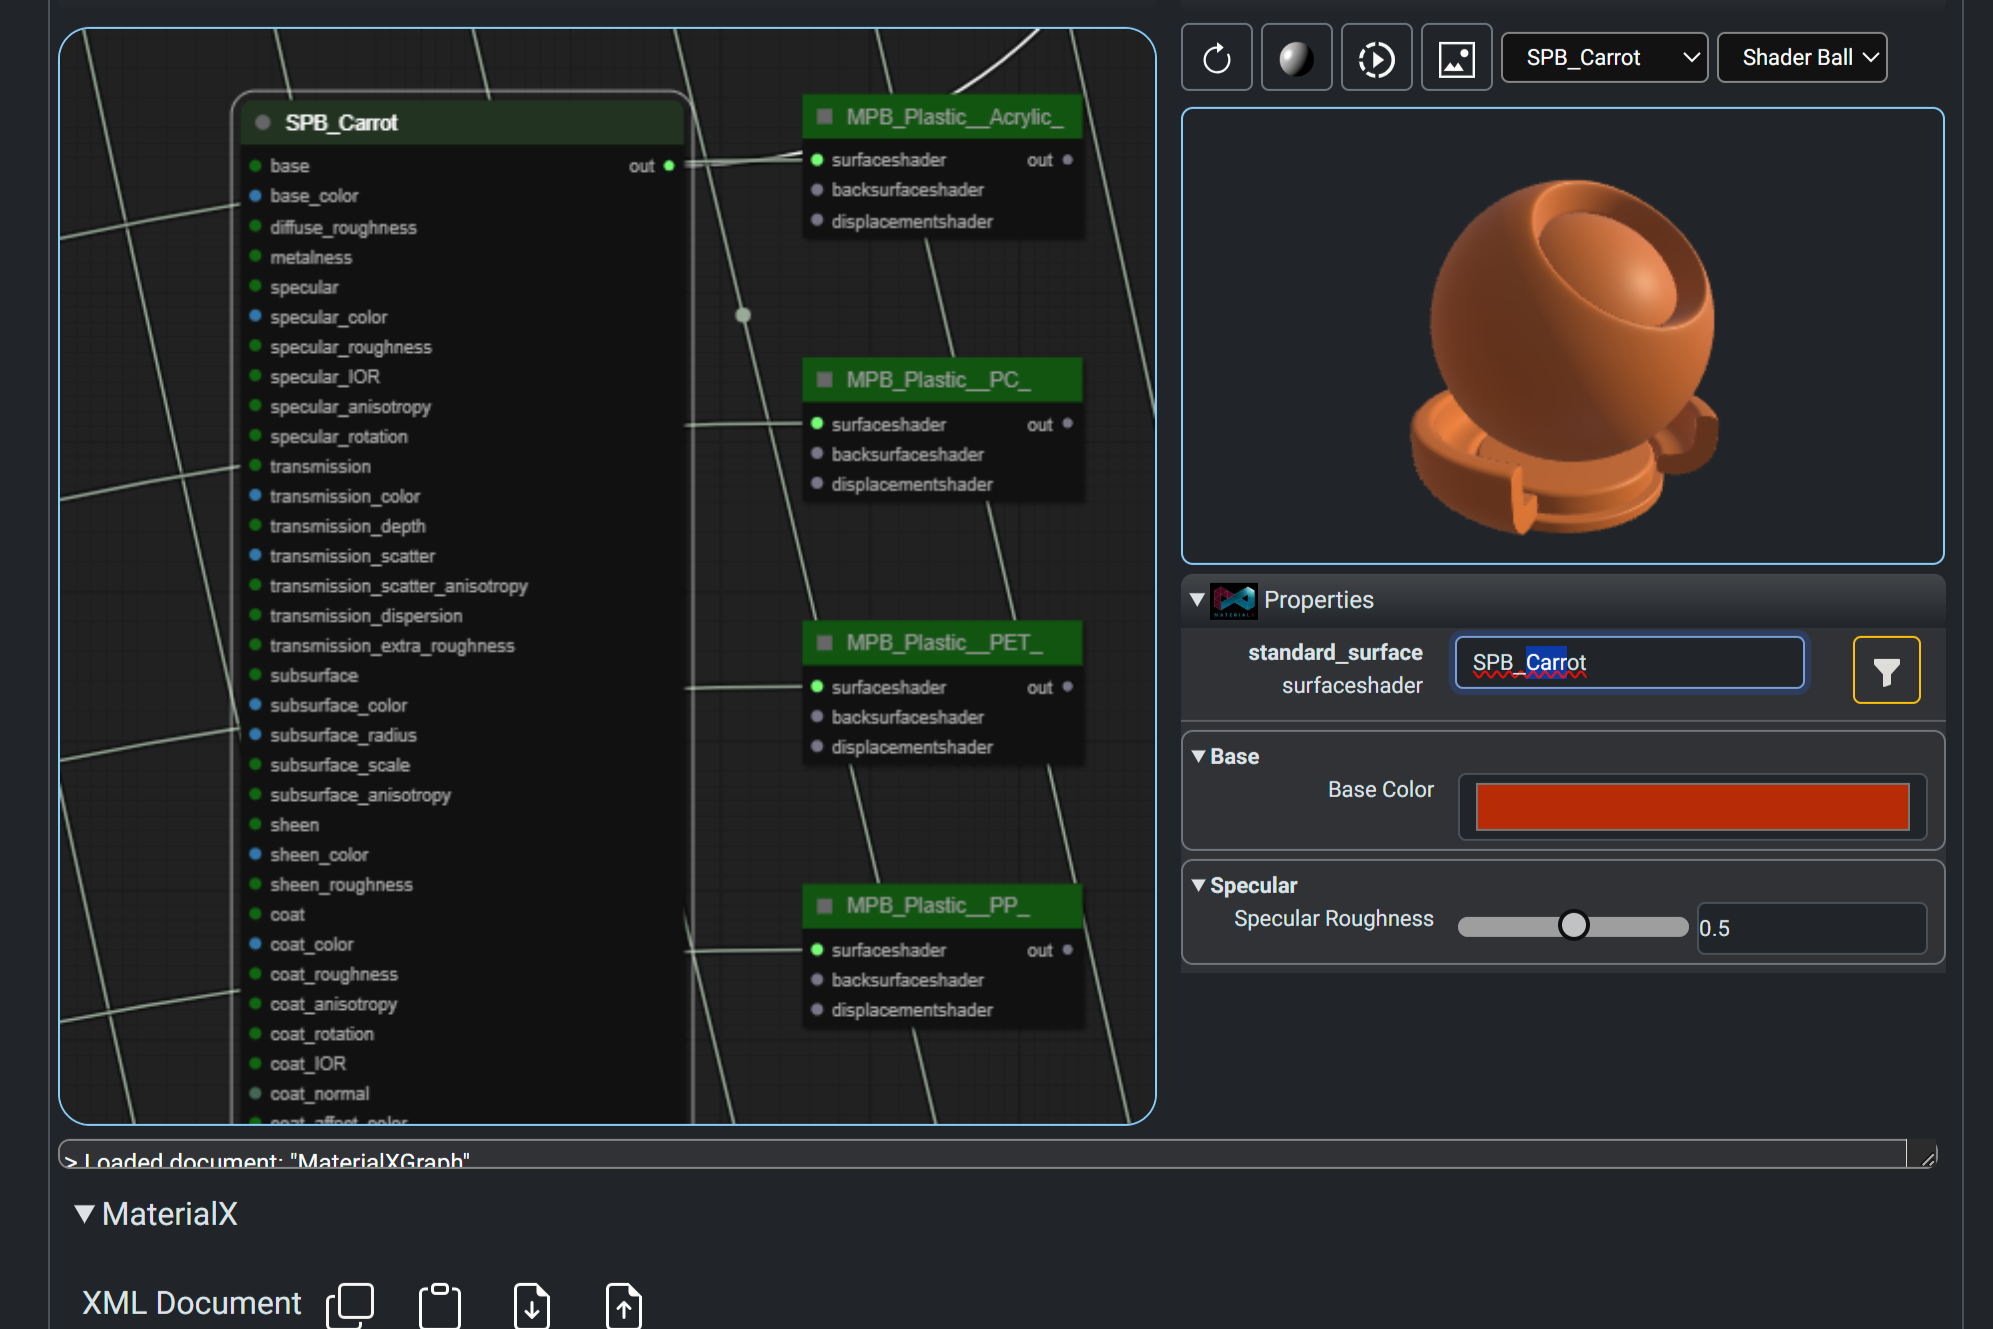The image size is (1993, 1329).
Task: Click the 'transmission_color' input label
Action: pyautogui.click(x=345, y=497)
